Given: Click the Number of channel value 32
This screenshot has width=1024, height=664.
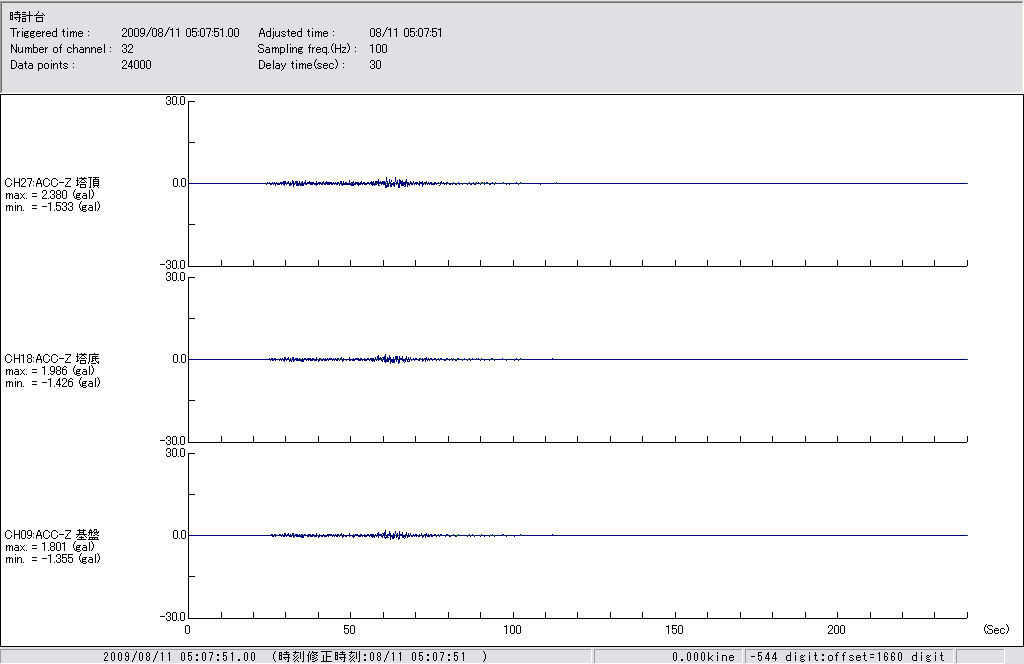Looking at the screenshot, I should tap(127, 49).
